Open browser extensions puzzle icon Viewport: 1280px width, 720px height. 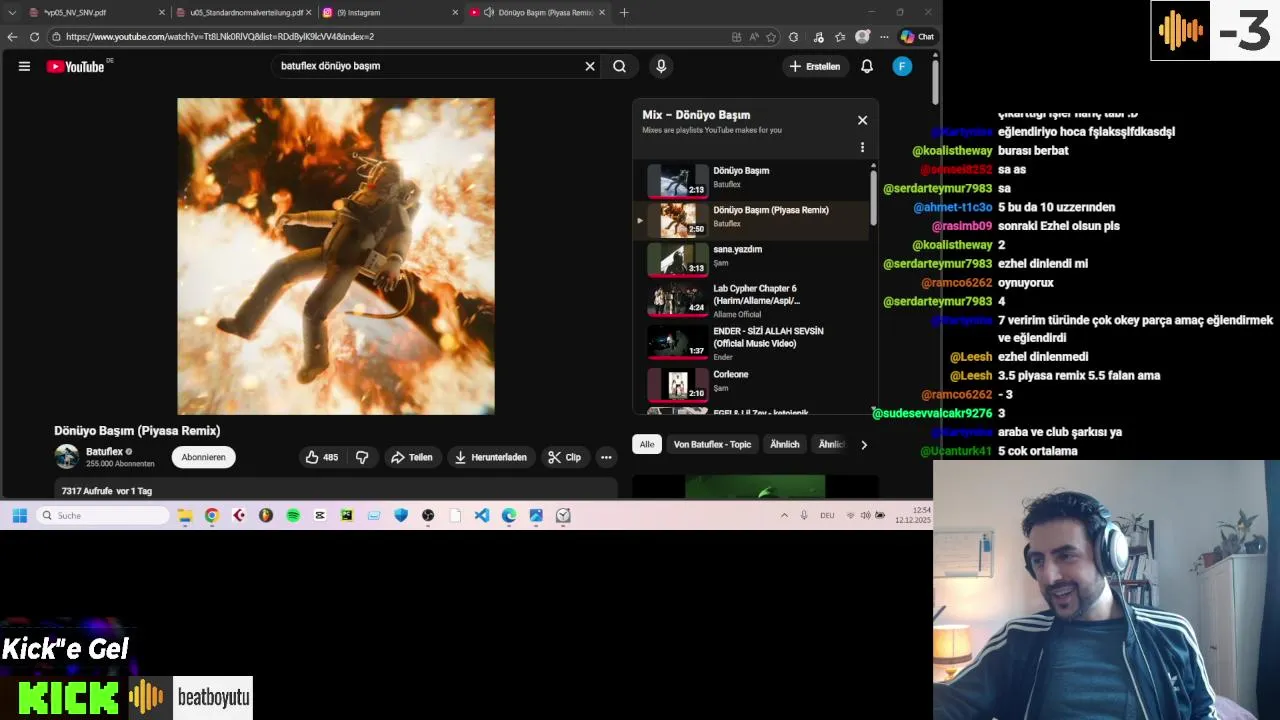pos(794,37)
